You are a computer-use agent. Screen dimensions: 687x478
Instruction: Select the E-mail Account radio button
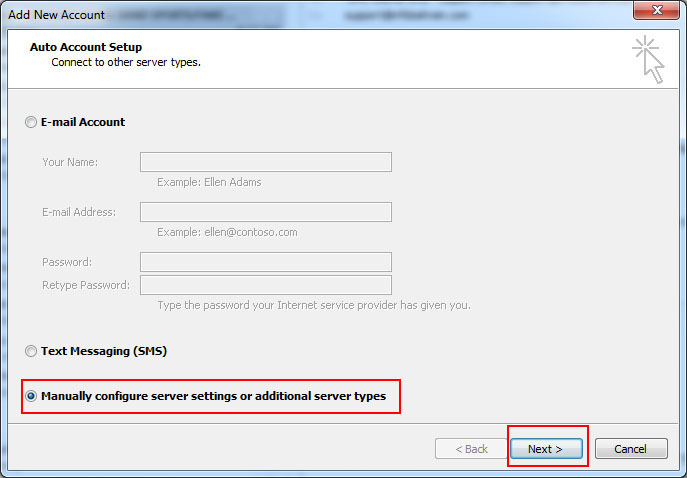click(x=30, y=122)
